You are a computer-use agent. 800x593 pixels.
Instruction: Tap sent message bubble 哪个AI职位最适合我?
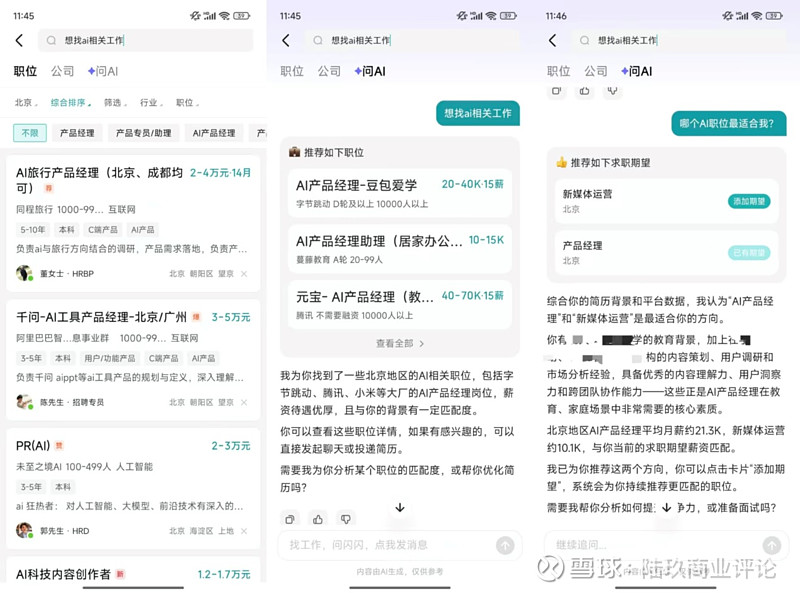pos(729,123)
